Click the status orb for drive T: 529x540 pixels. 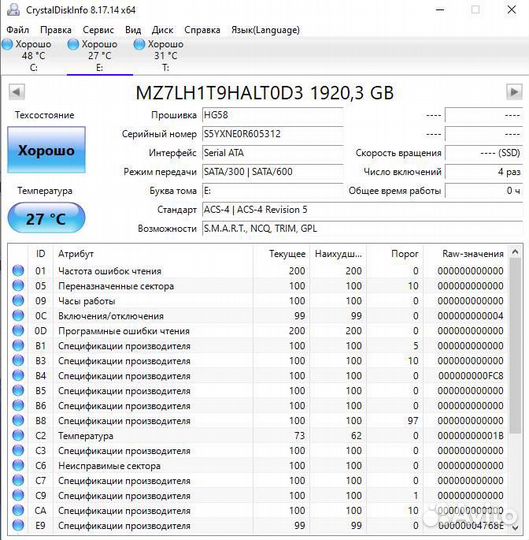[139, 44]
